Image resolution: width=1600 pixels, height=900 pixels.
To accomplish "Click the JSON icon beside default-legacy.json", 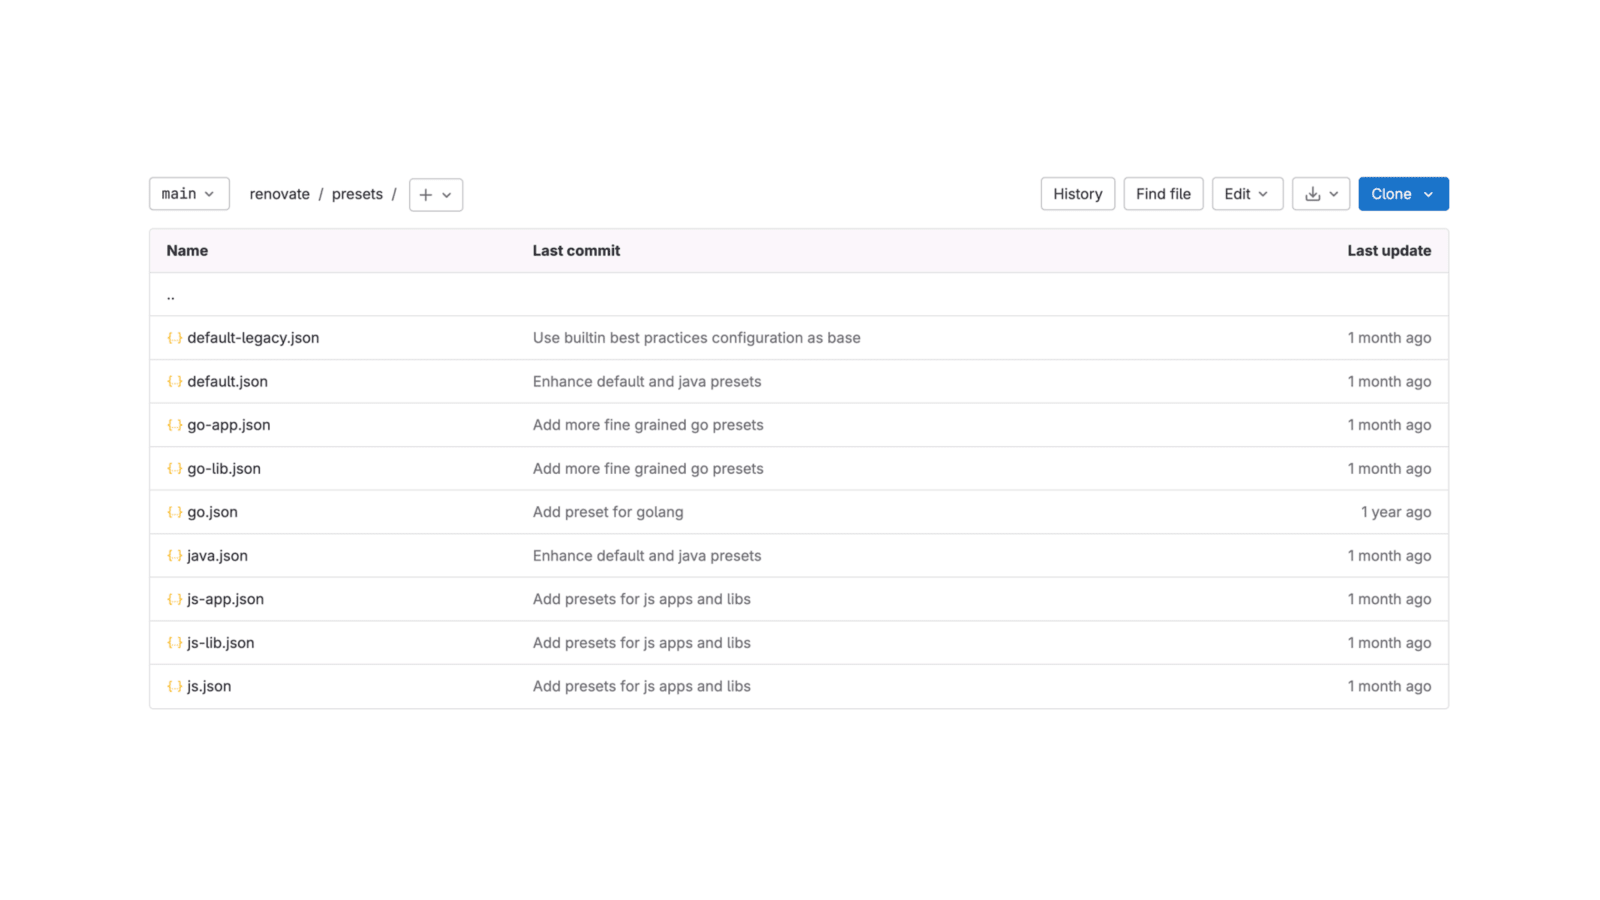I will point(175,338).
